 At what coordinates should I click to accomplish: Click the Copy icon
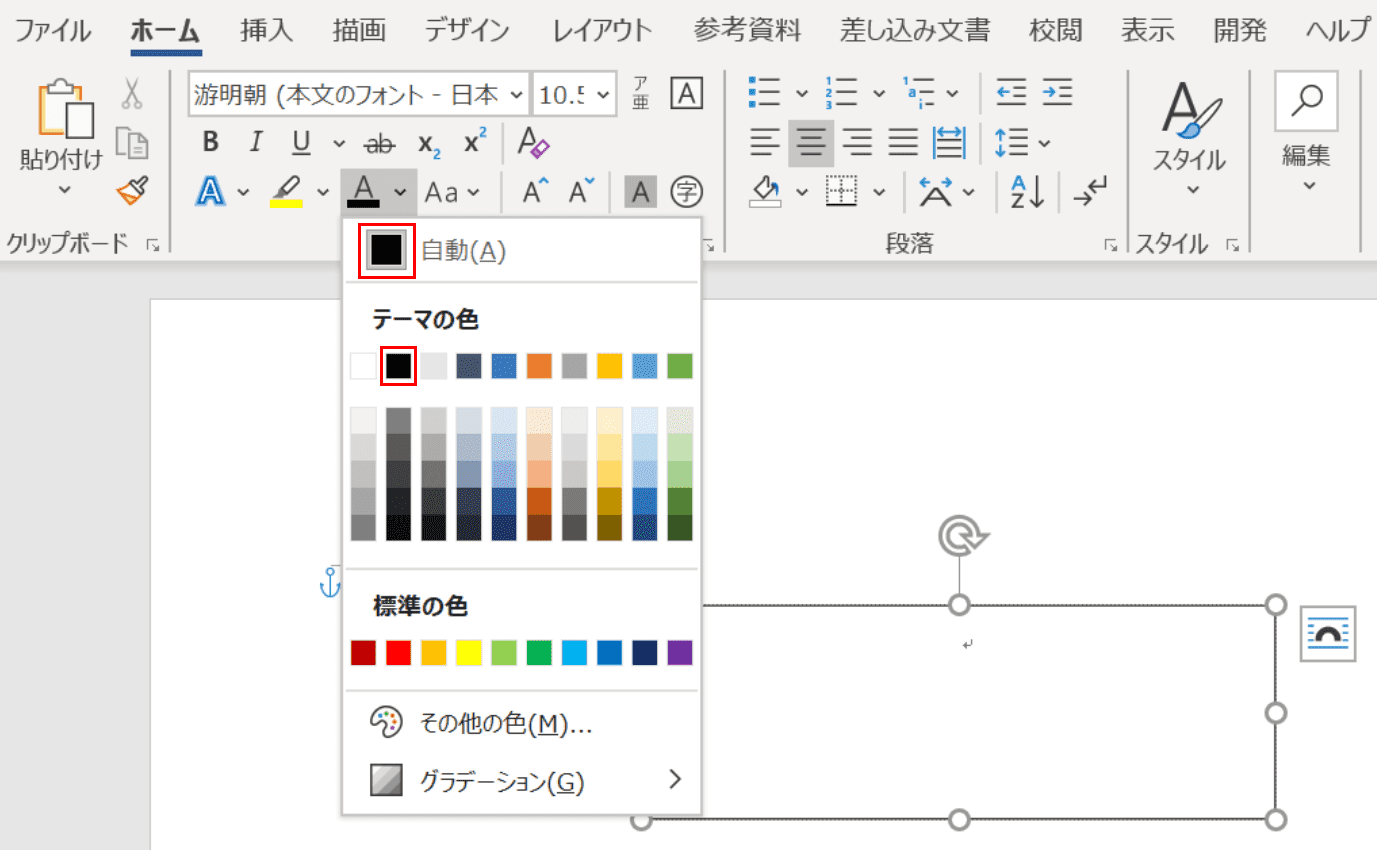tap(132, 142)
